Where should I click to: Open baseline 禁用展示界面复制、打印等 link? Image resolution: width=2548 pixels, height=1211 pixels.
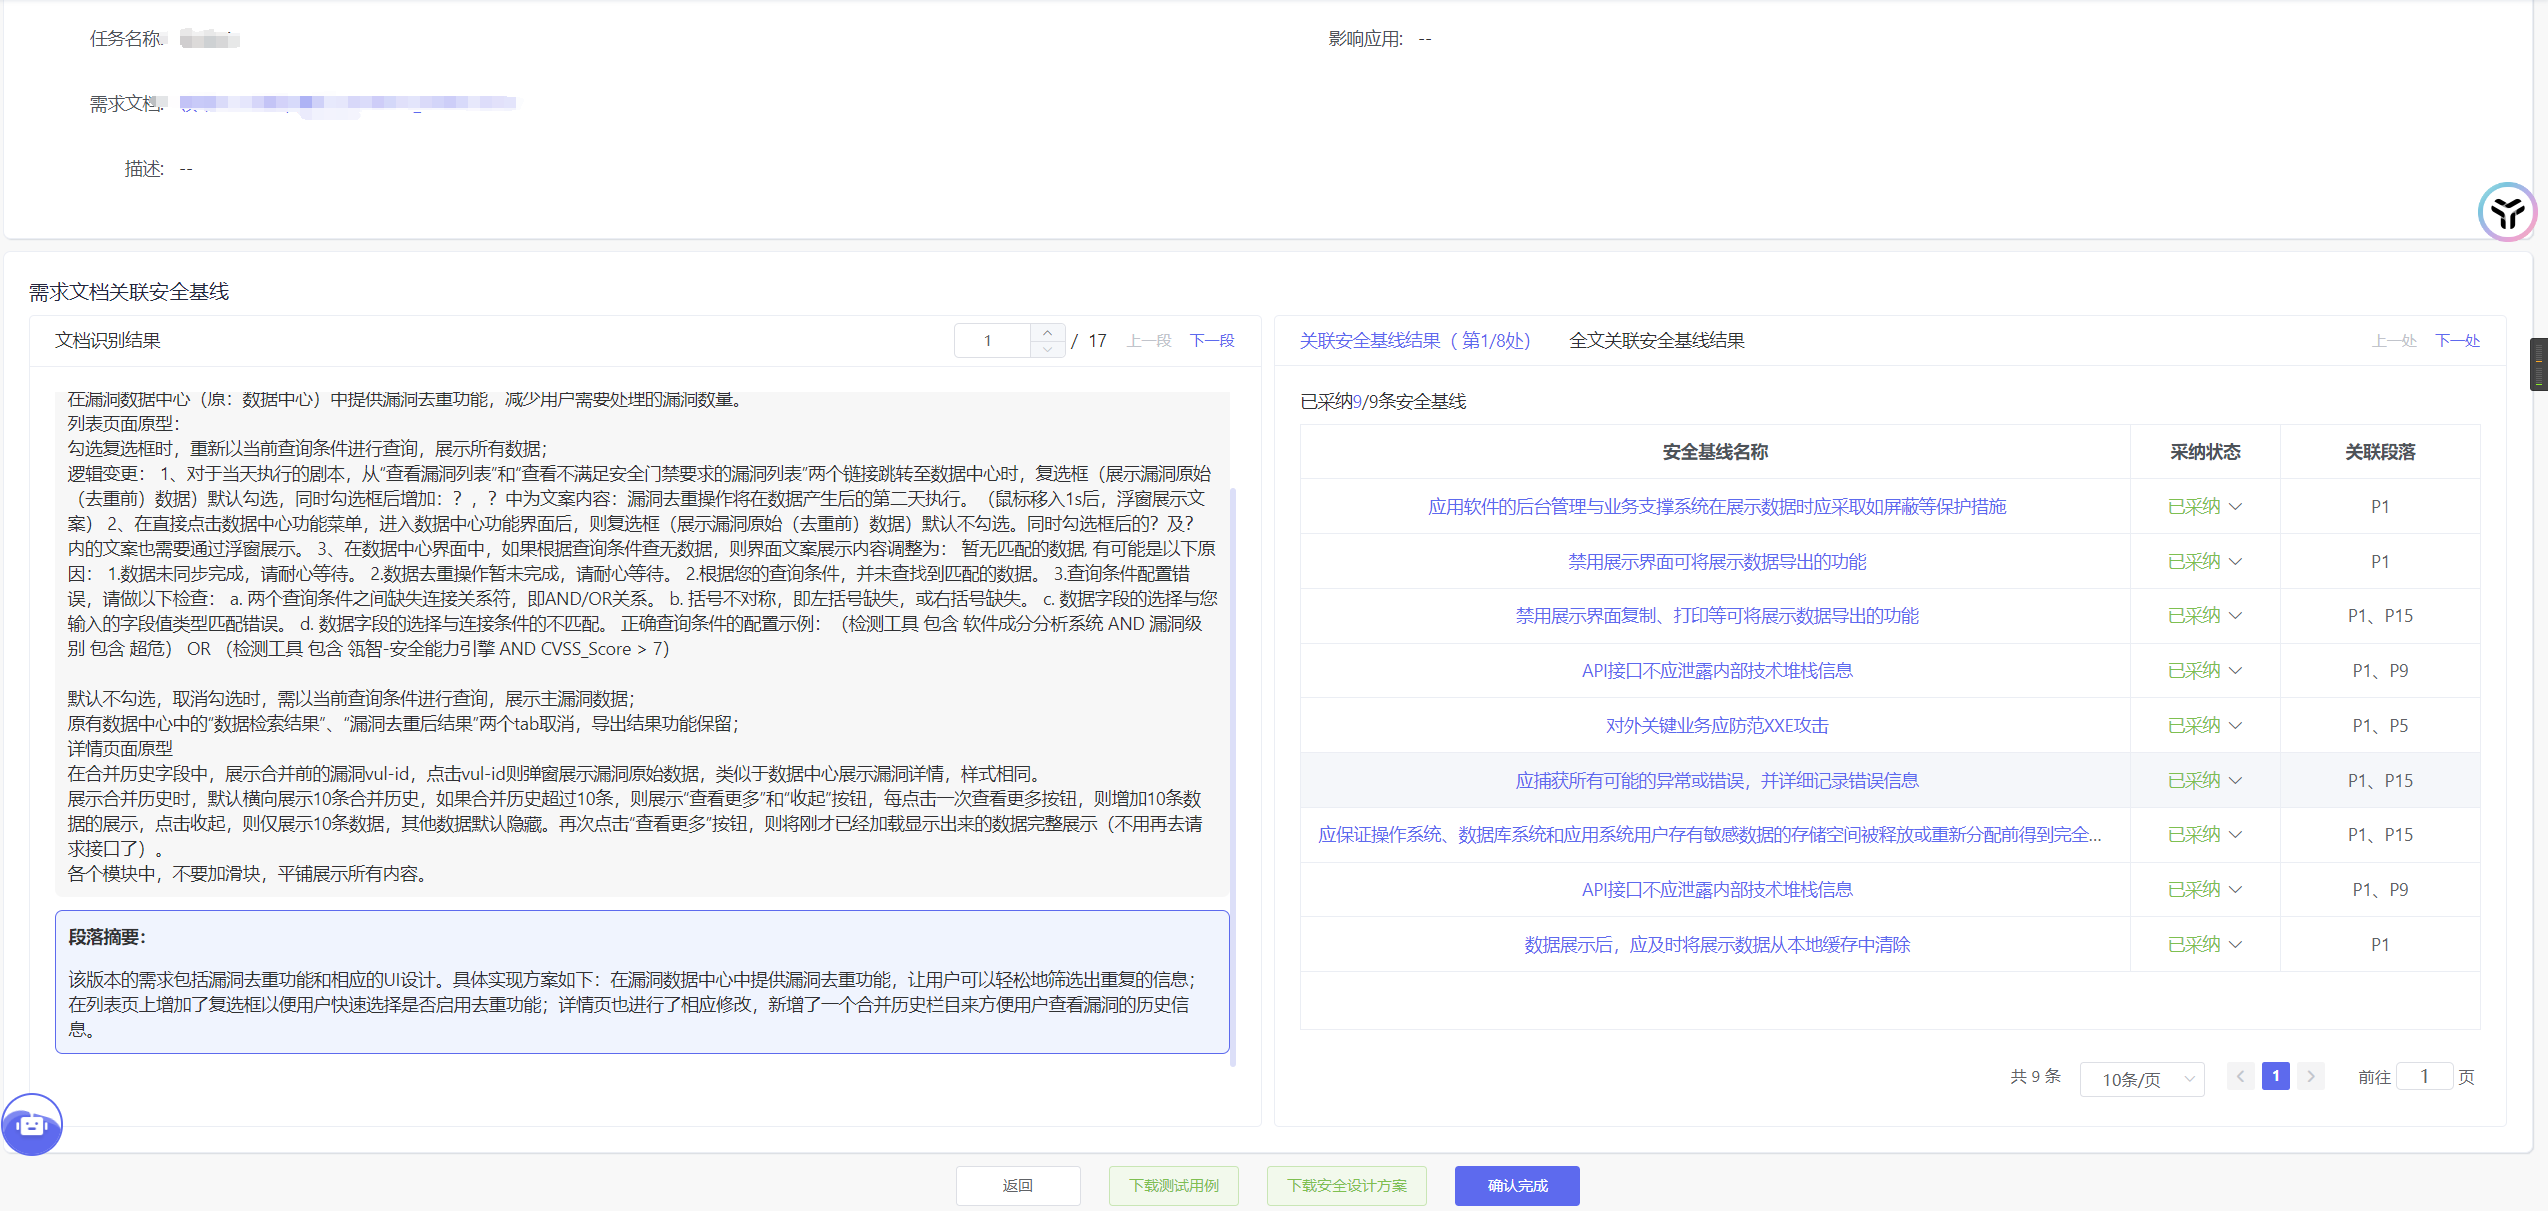(1717, 616)
